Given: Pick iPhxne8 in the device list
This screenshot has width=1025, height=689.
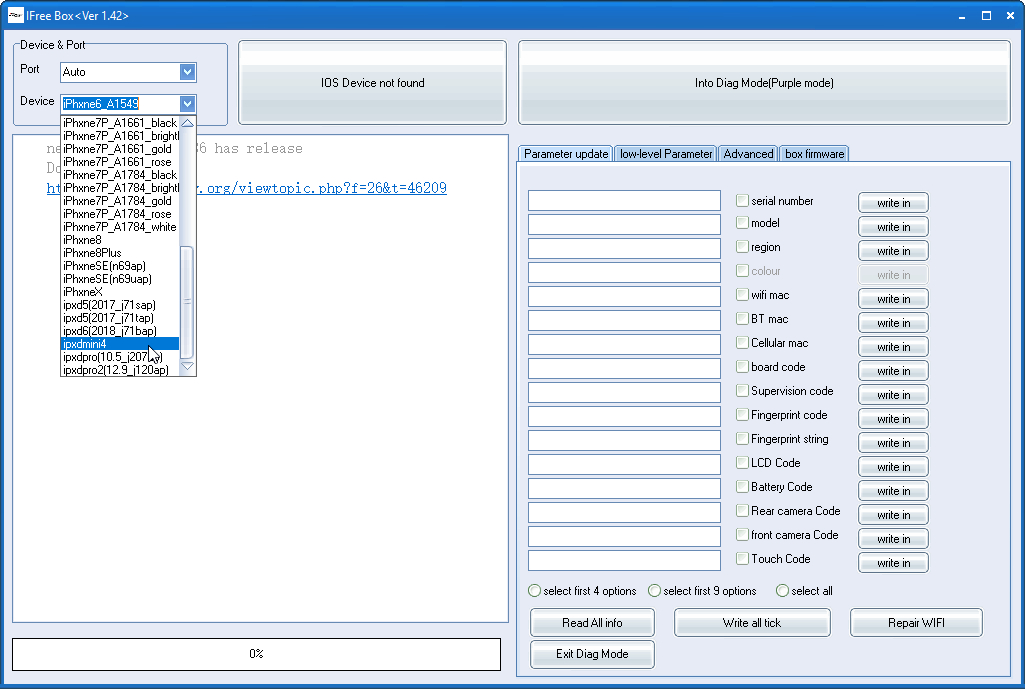Looking at the screenshot, I should click(120, 240).
